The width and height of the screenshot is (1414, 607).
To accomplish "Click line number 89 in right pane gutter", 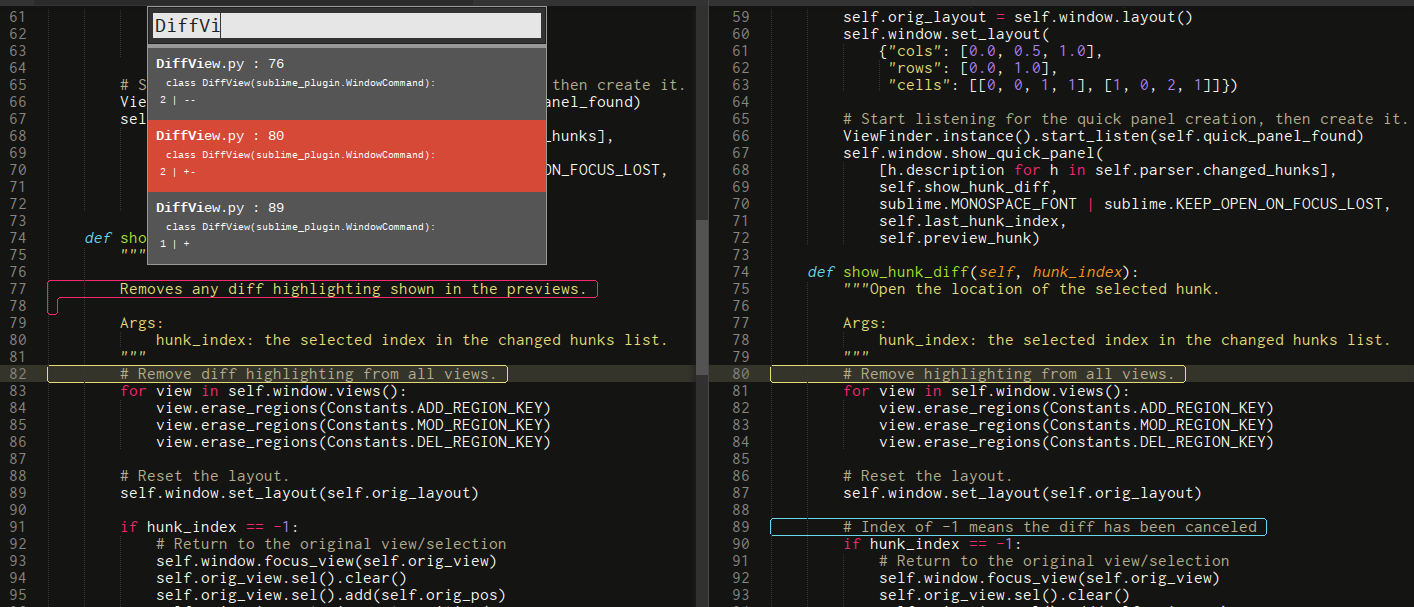I will pos(740,527).
